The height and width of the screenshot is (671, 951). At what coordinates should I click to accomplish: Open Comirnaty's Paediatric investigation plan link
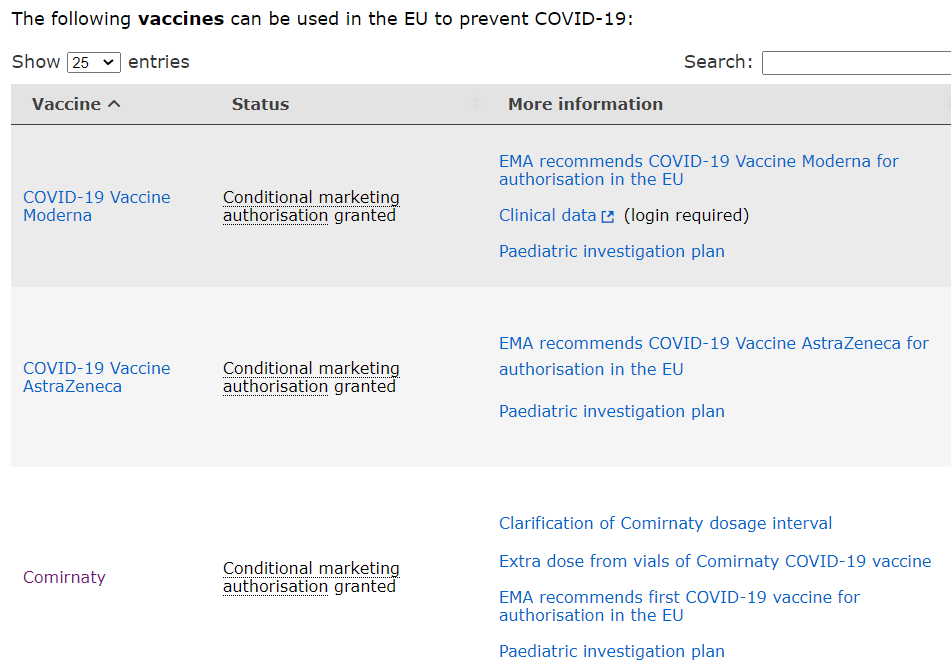[x=611, y=651]
